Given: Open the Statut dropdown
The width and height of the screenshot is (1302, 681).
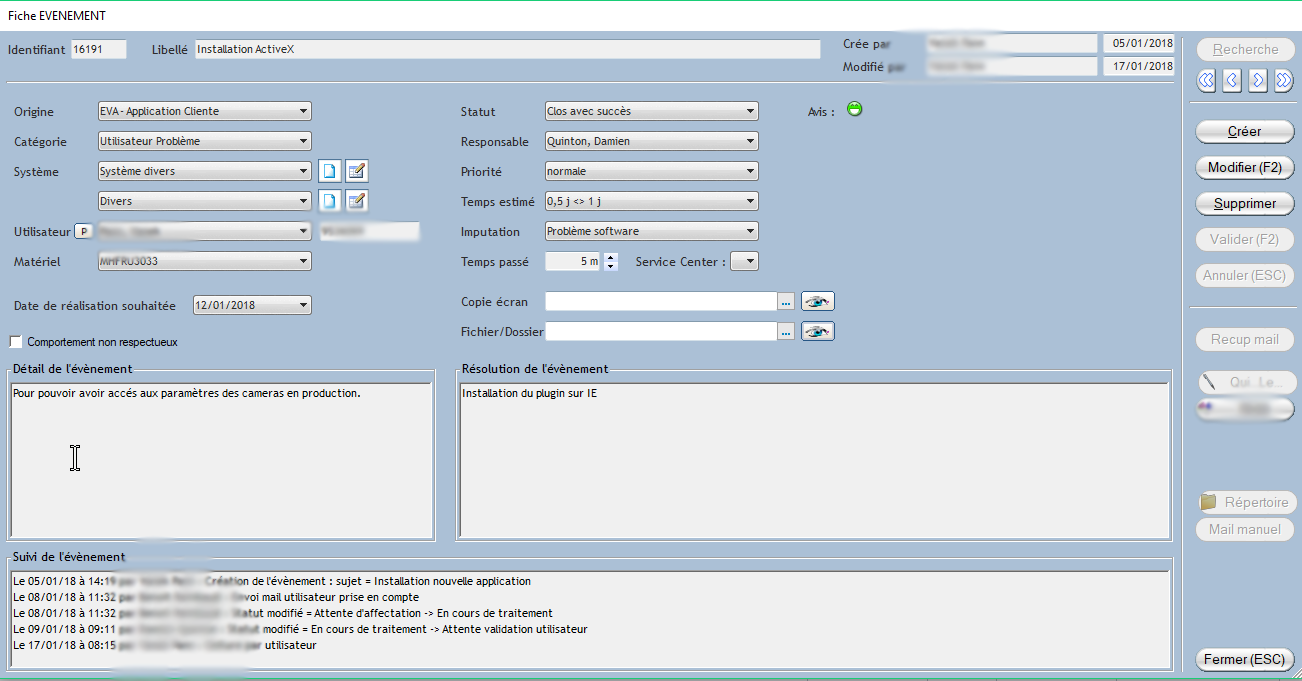Looking at the screenshot, I should [x=751, y=112].
